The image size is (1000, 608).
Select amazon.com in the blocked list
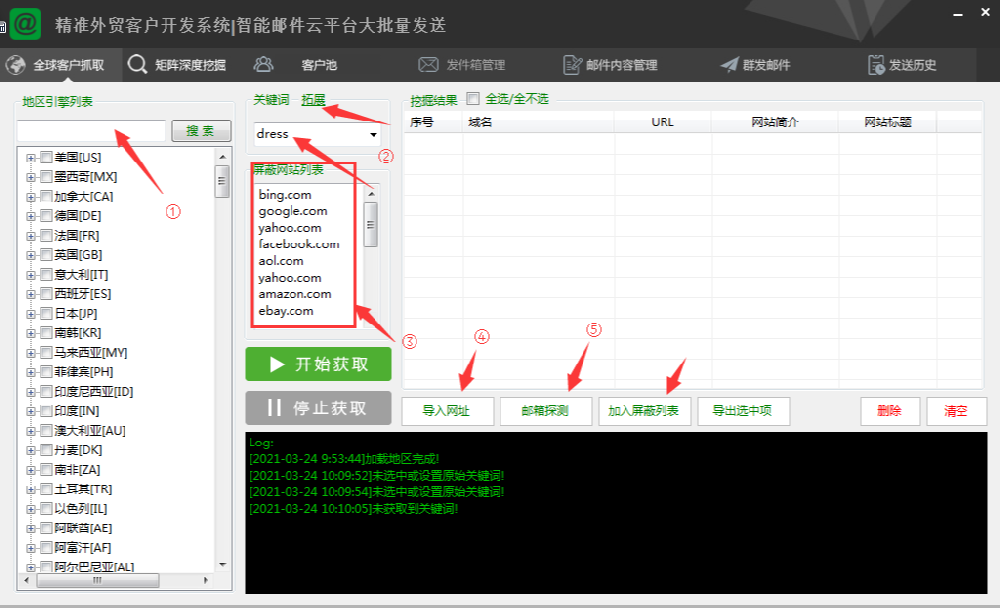coord(295,294)
